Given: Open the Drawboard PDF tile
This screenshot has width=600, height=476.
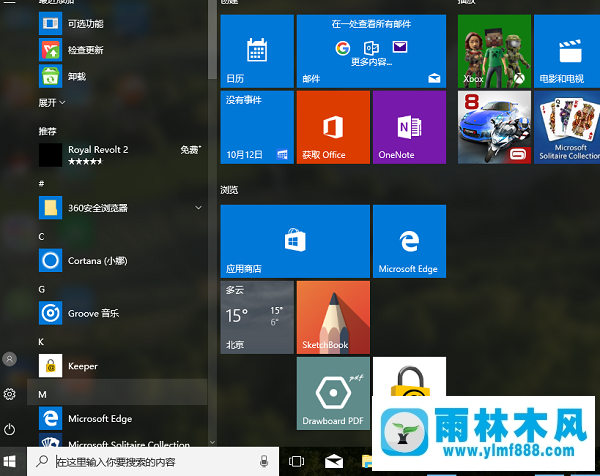Looking at the screenshot, I should 333,393.
